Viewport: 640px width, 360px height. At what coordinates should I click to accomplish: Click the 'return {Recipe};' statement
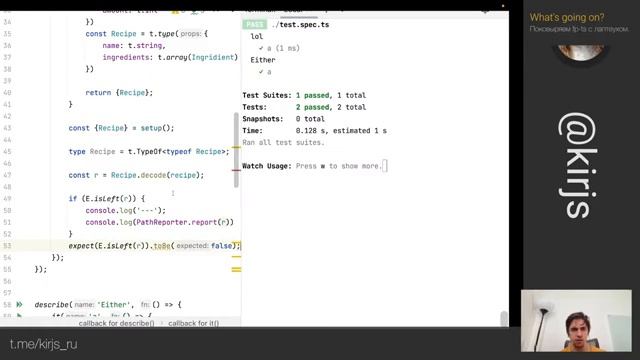tap(119, 93)
